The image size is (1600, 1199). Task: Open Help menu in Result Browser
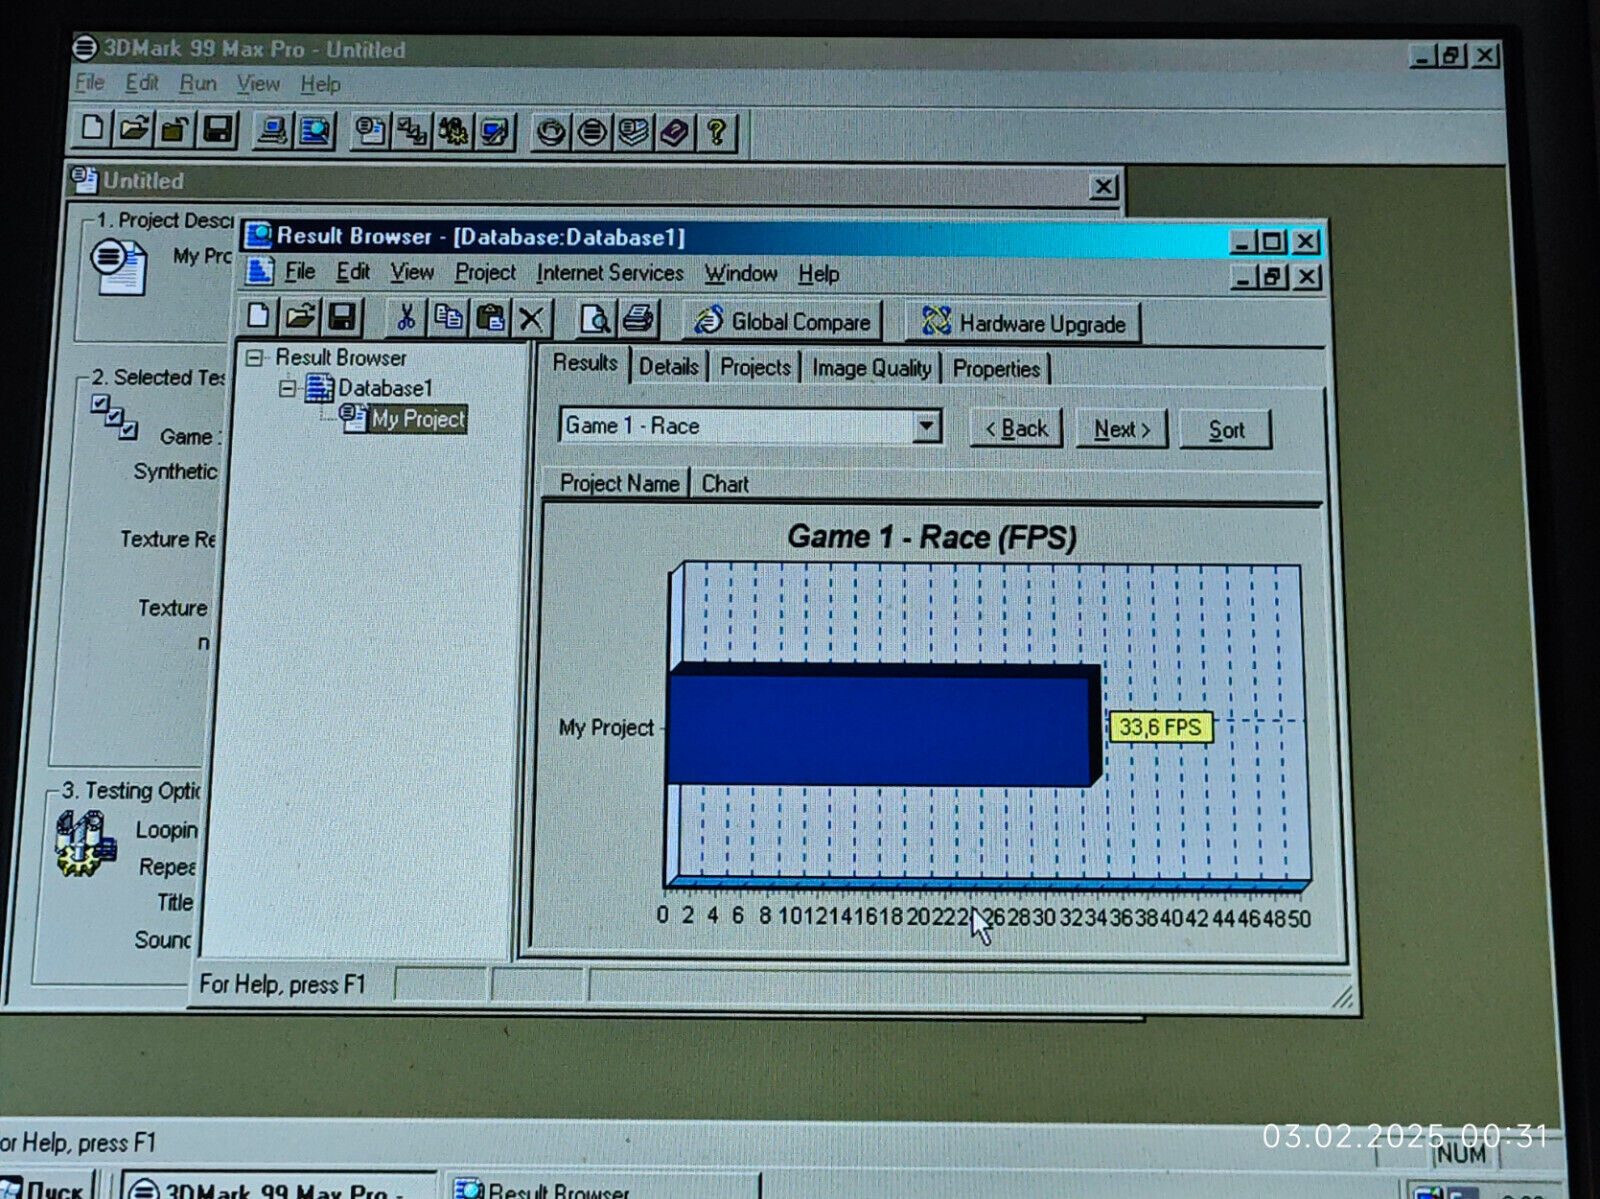tap(818, 274)
